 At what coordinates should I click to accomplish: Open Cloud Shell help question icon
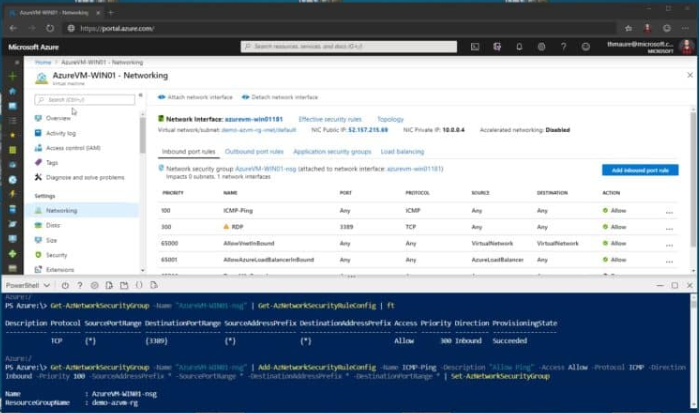coord(80,285)
